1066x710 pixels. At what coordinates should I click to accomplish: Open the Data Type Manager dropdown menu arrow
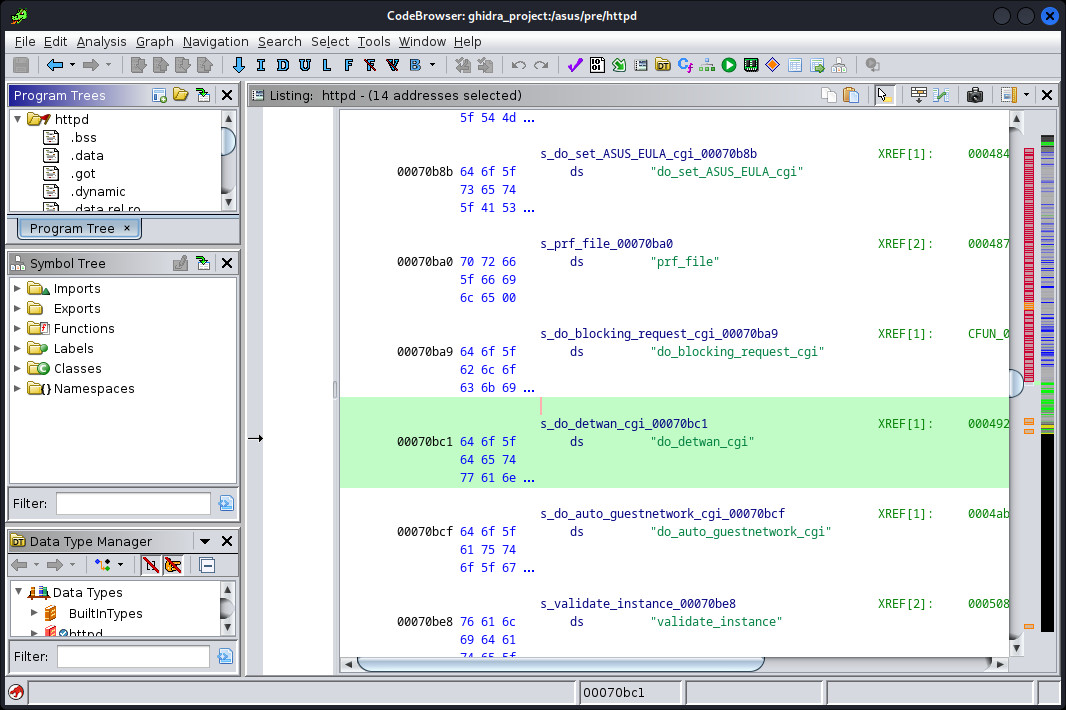(205, 541)
